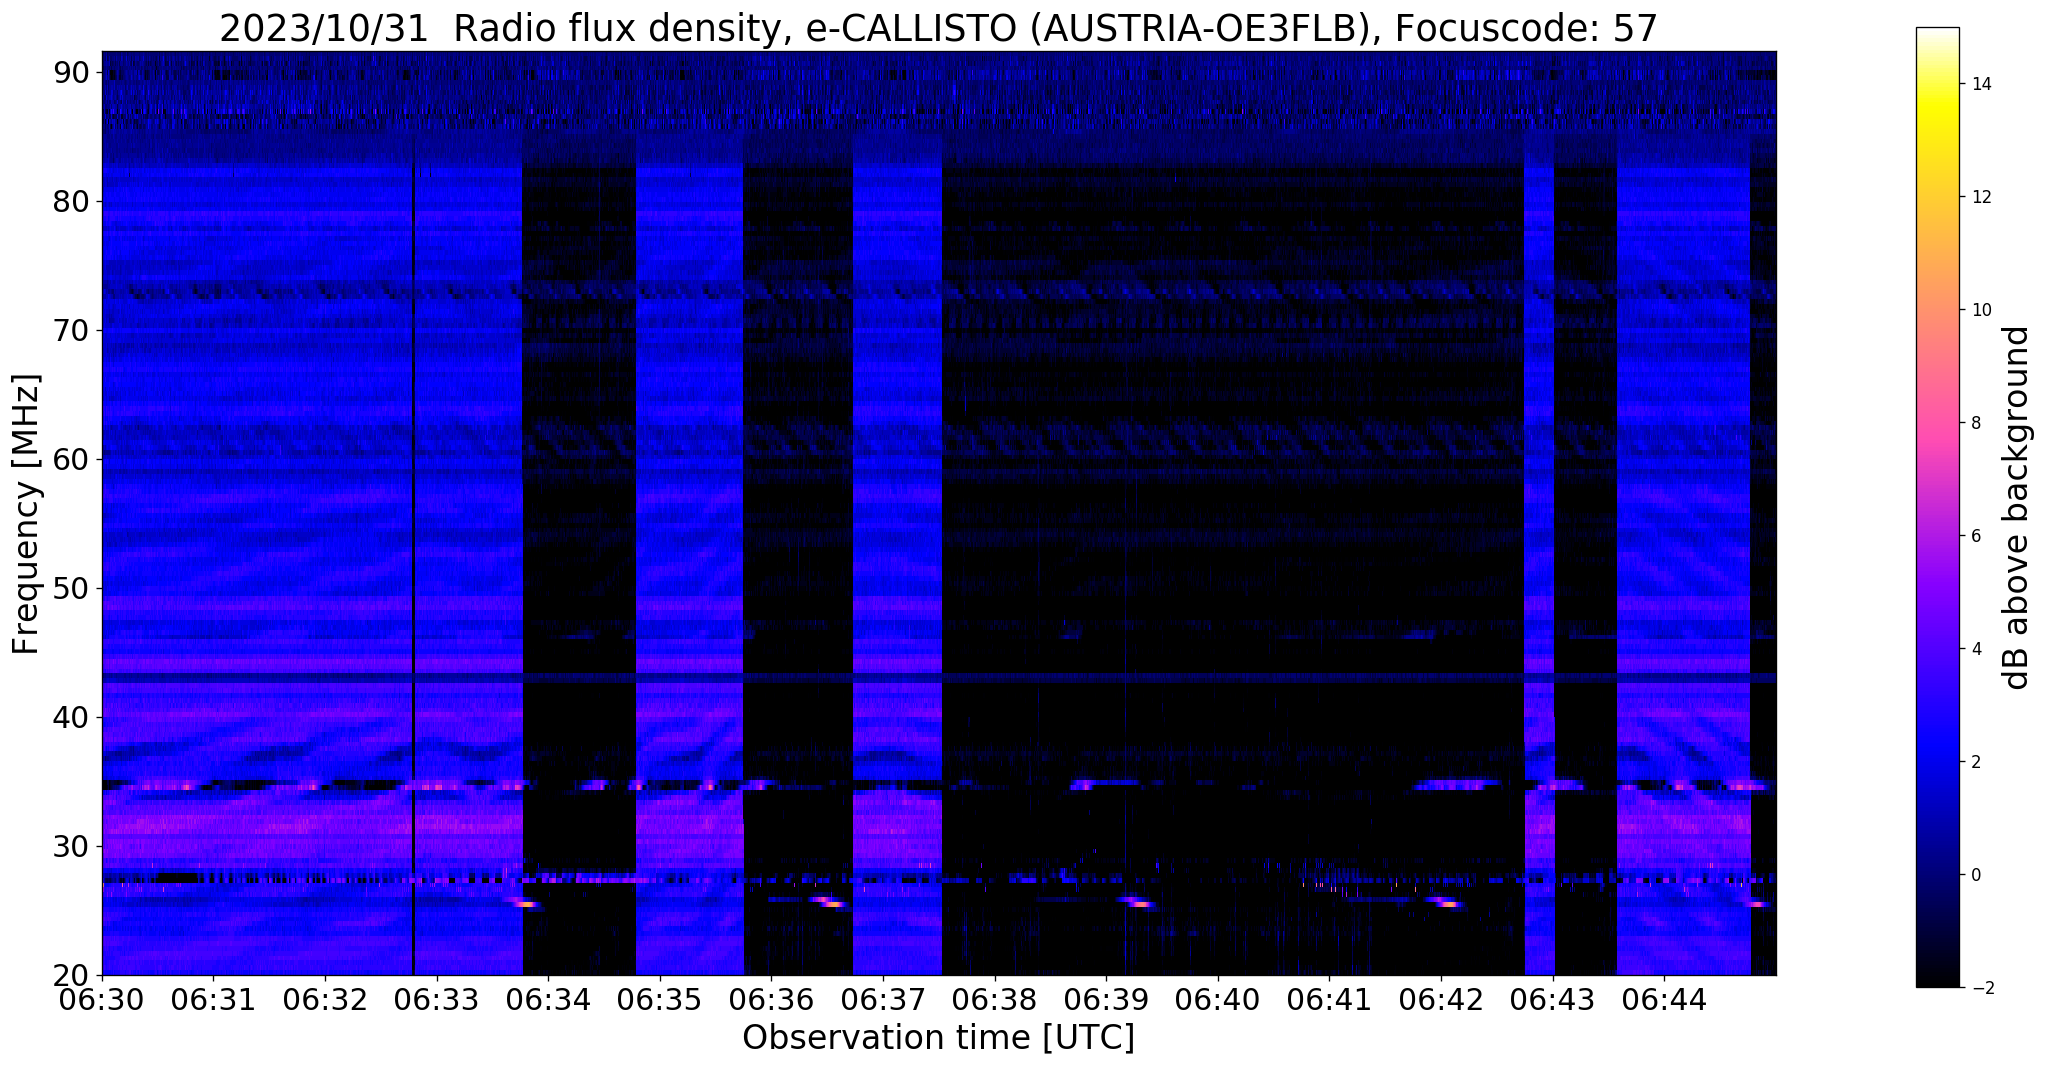This screenshot has height=1067, width=2047.
Task: Click the colorbar tick label 10
Action: [x=1980, y=310]
